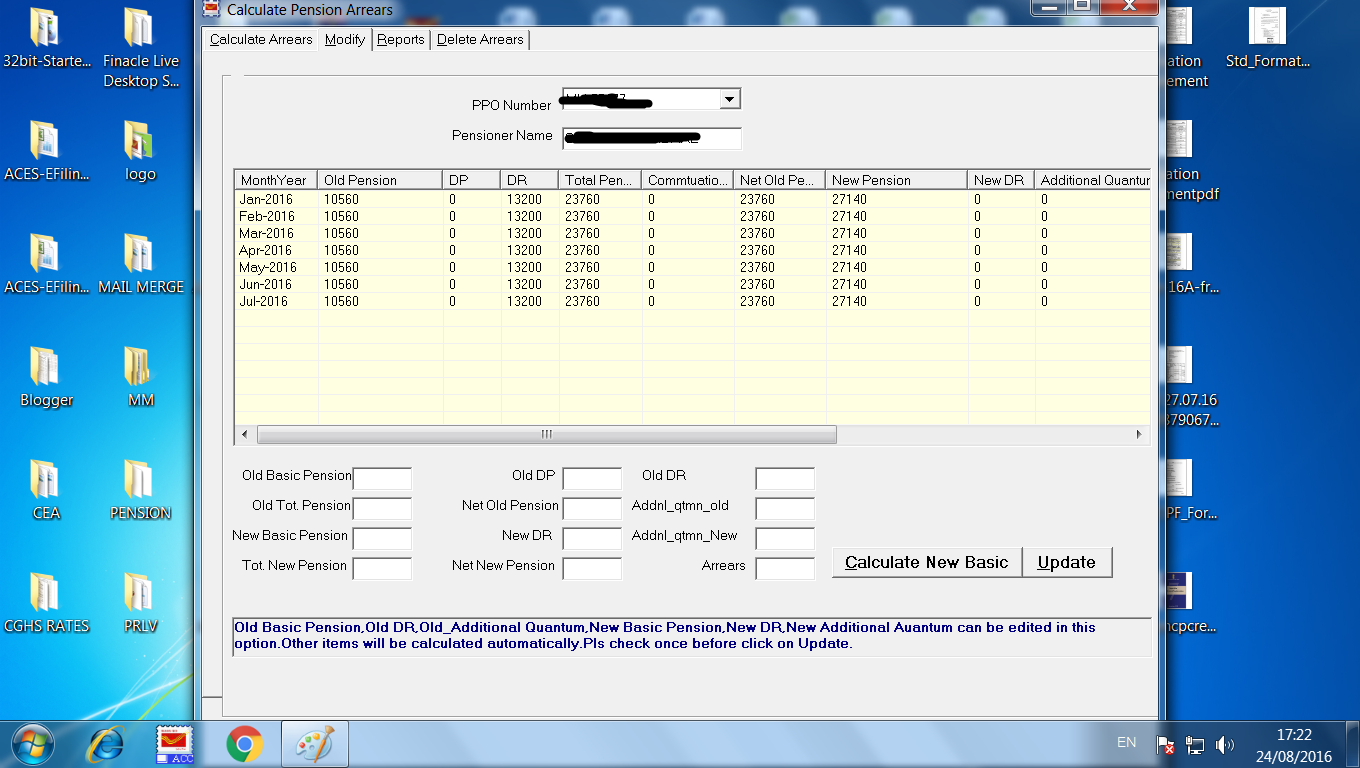
Task: Click the speaker icon in the system tray
Action: (1224, 744)
